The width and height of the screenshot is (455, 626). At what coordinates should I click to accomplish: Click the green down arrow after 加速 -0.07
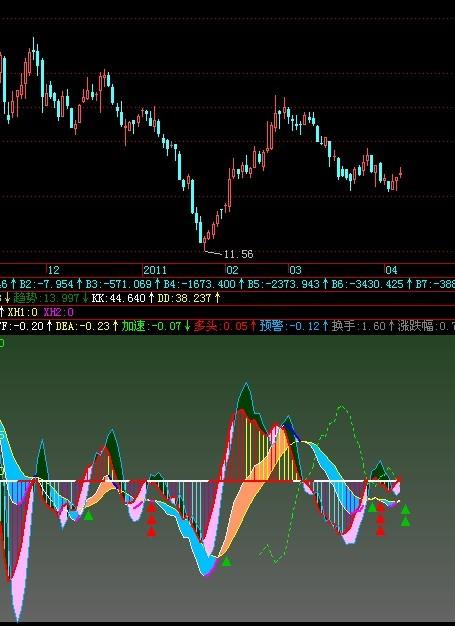coord(187,327)
